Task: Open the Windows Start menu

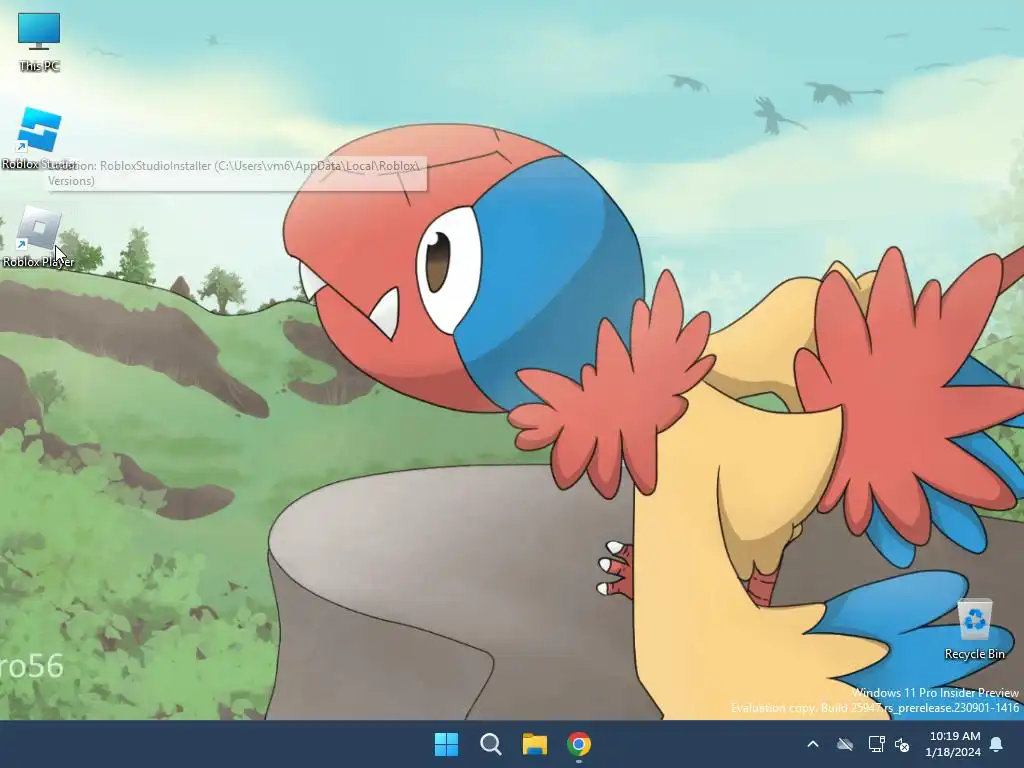Action: click(x=447, y=744)
